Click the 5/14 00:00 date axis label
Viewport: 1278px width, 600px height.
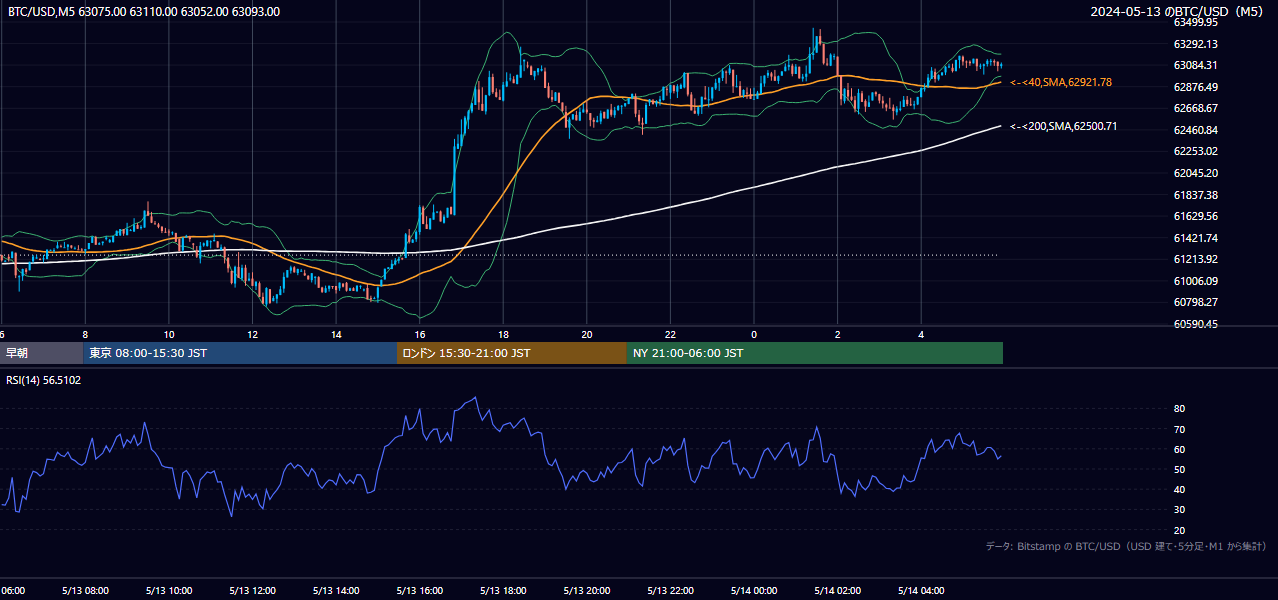click(x=754, y=591)
